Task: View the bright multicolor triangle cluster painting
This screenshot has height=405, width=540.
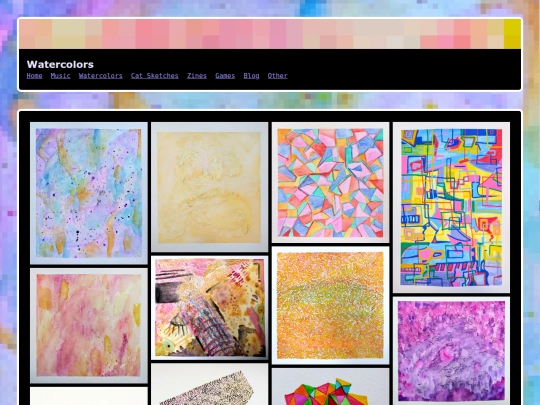Action: point(331,386)
